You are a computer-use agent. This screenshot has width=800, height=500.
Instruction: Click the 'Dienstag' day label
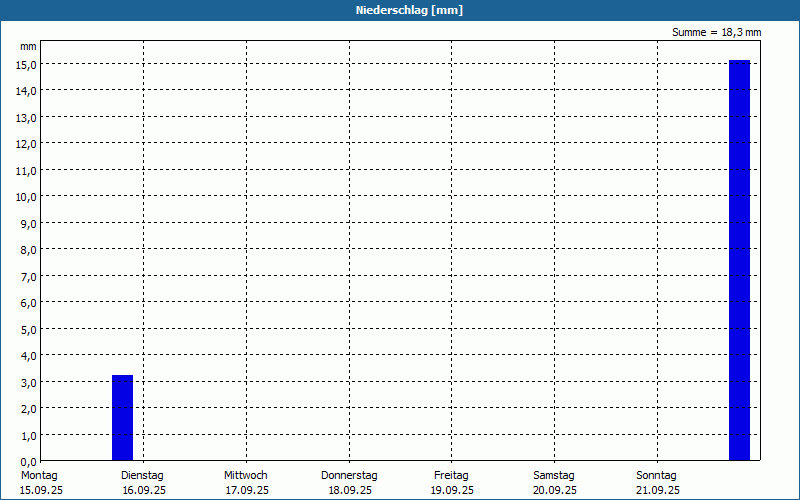click(x=142, y=475)
